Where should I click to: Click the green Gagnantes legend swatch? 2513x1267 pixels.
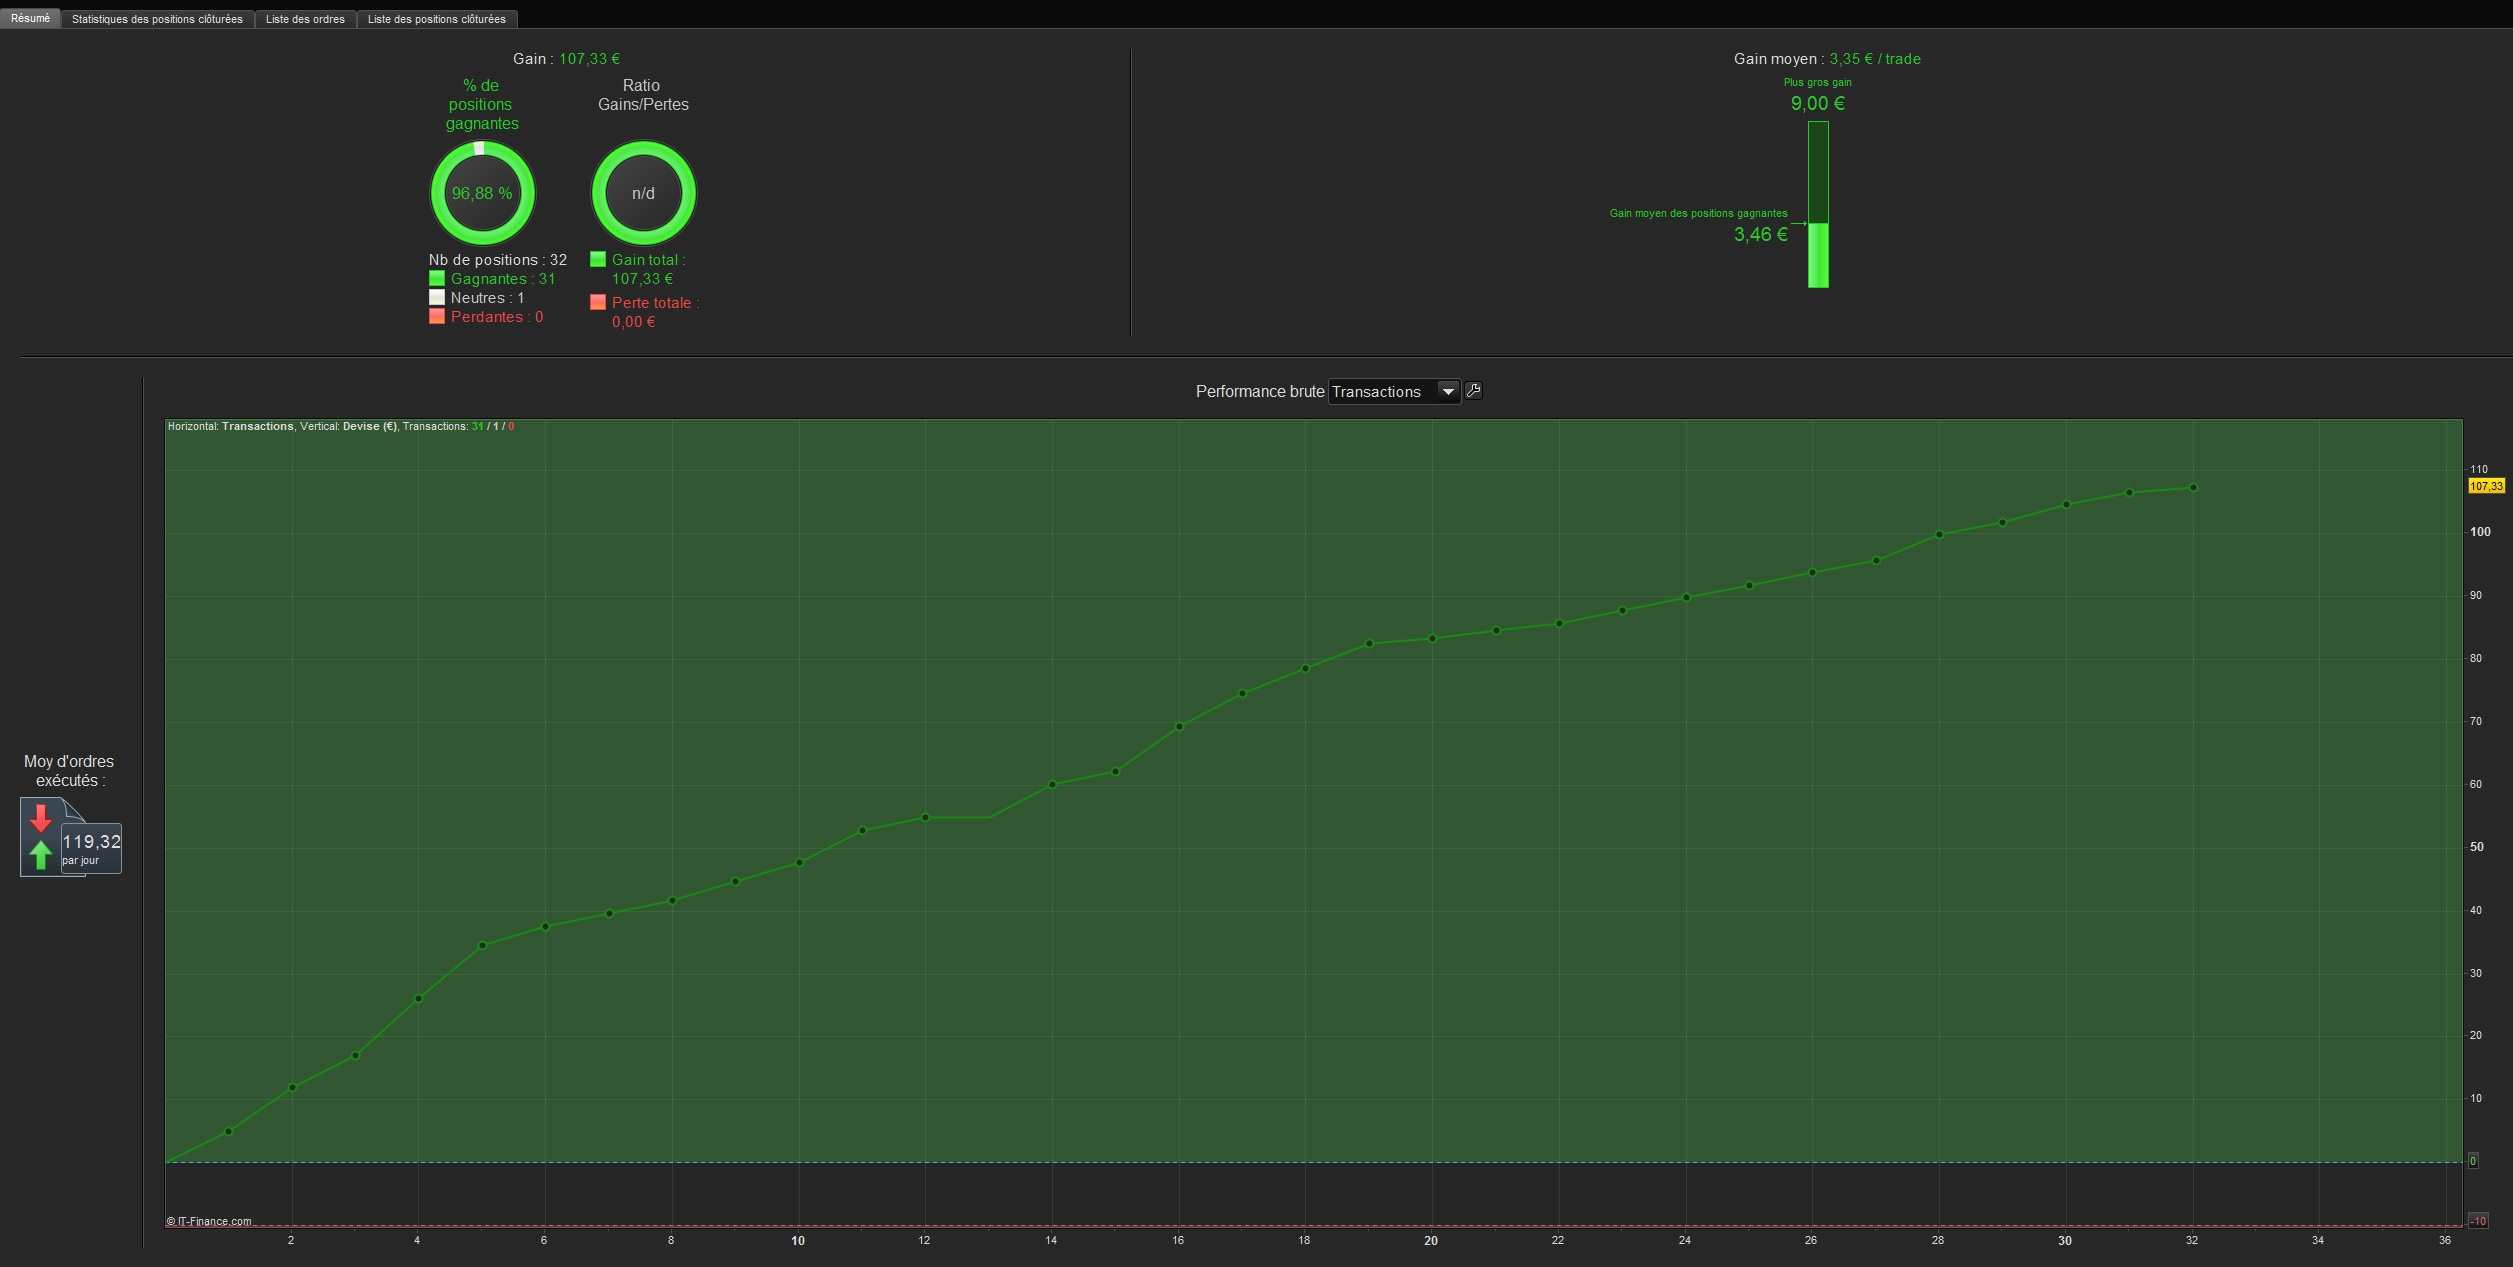click(x=437, y=278)
